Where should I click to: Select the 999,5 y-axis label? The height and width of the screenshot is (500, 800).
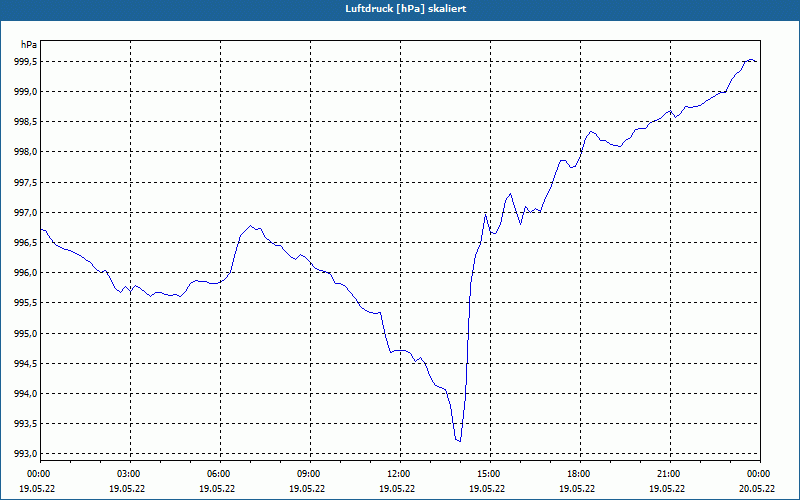(x=26, y=62)
